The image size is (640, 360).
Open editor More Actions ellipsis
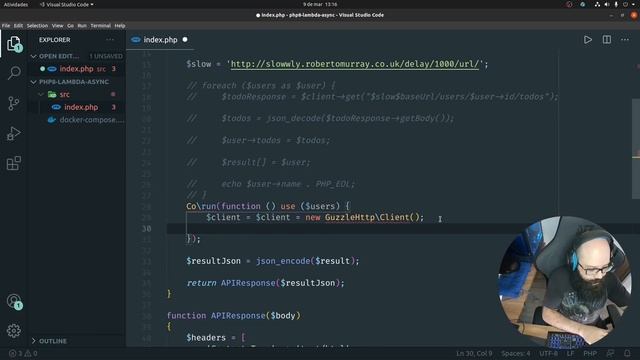[x=625, y=40]
